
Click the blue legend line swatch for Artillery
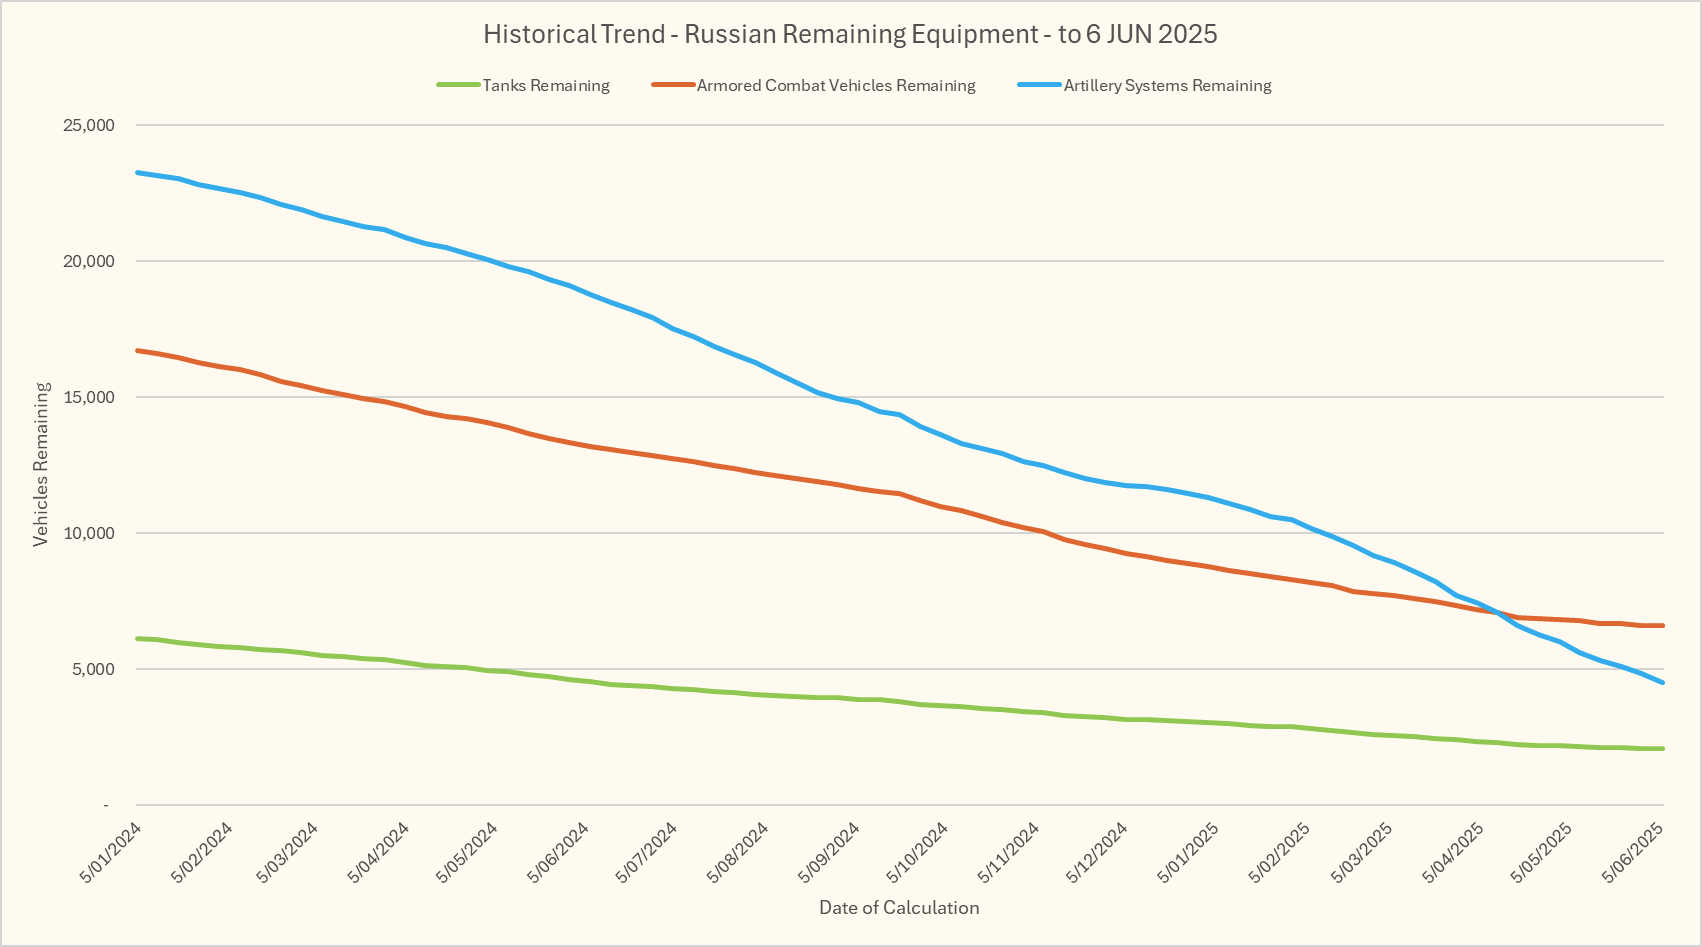click(x=1039, y=86)
